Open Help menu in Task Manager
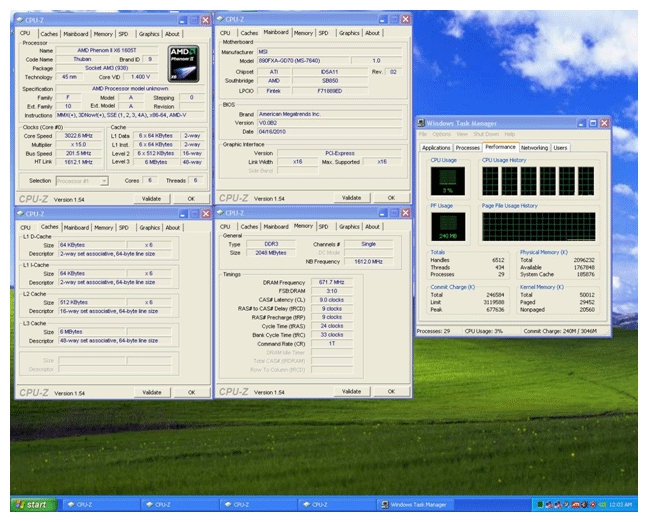The width and height of the screenshot is (648, 522). [510, 134]
